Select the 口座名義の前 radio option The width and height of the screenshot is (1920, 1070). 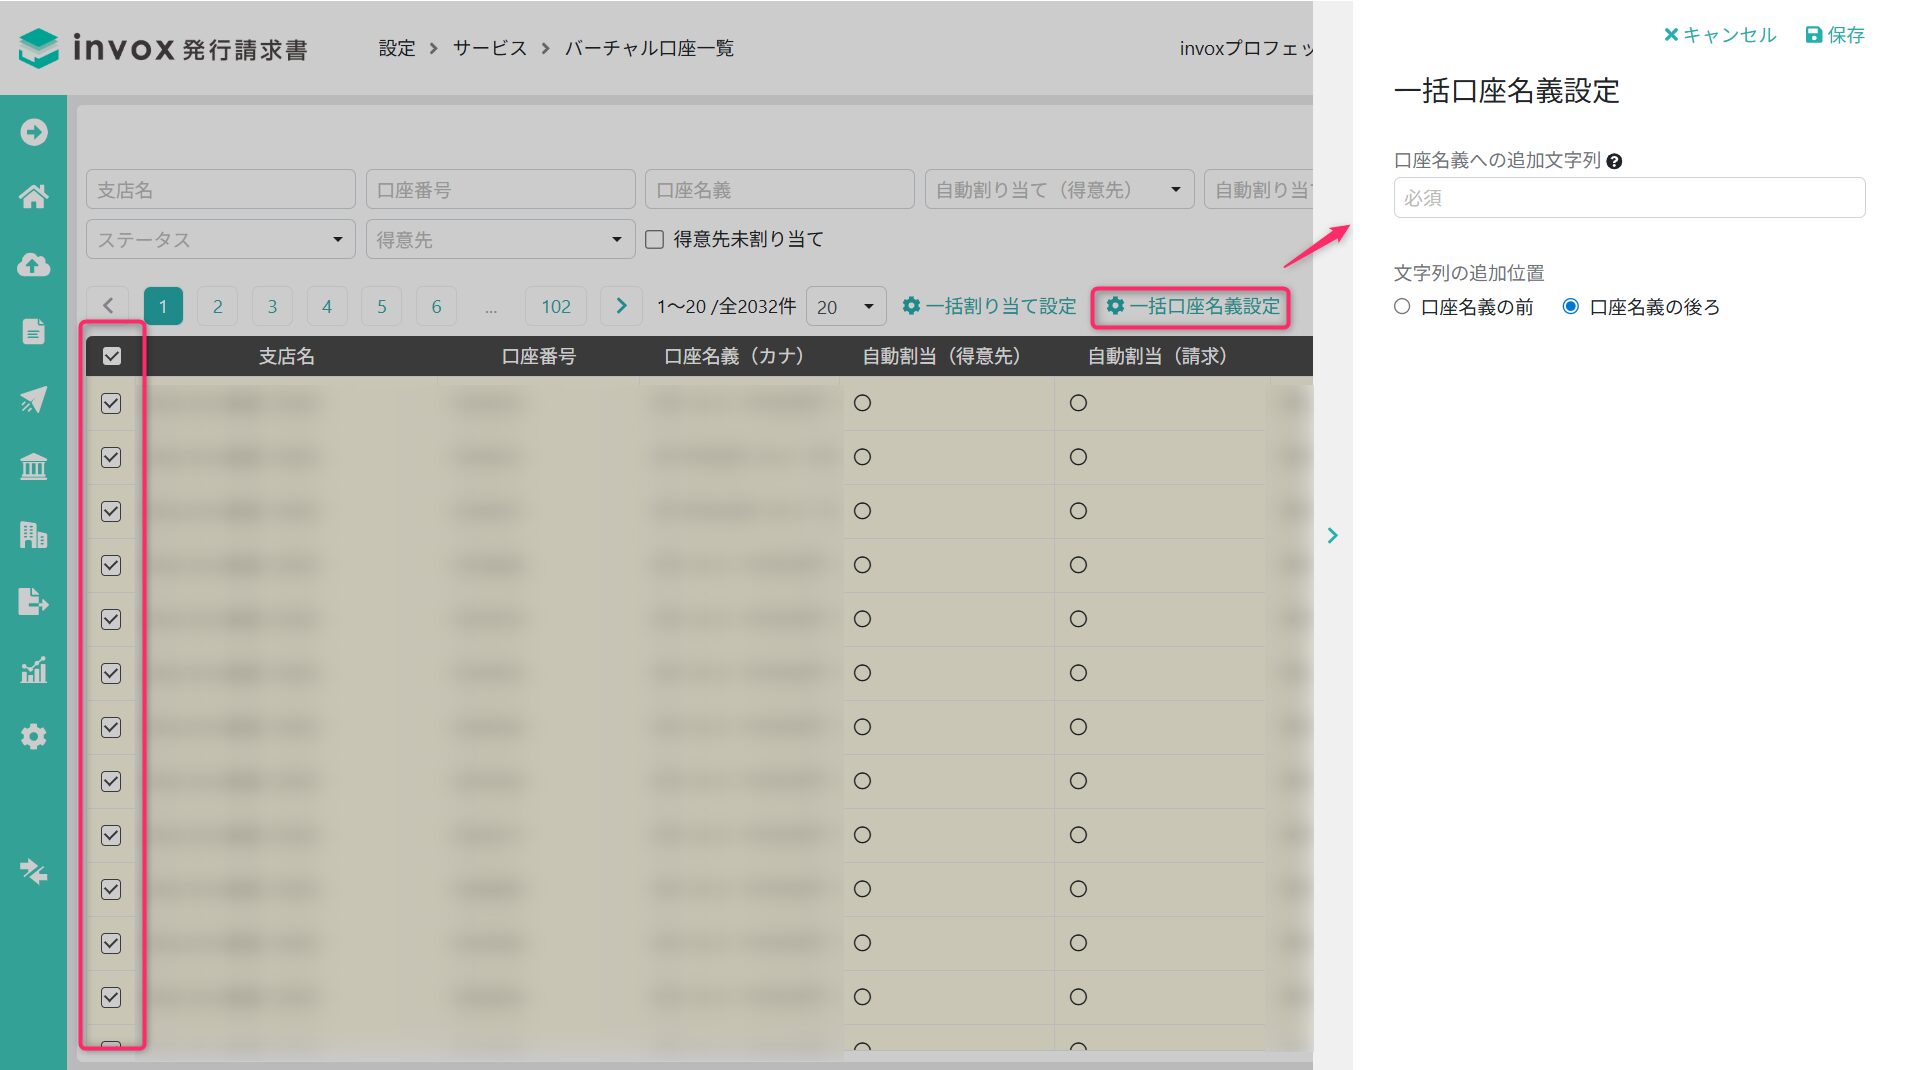(x=1402, y=307)
